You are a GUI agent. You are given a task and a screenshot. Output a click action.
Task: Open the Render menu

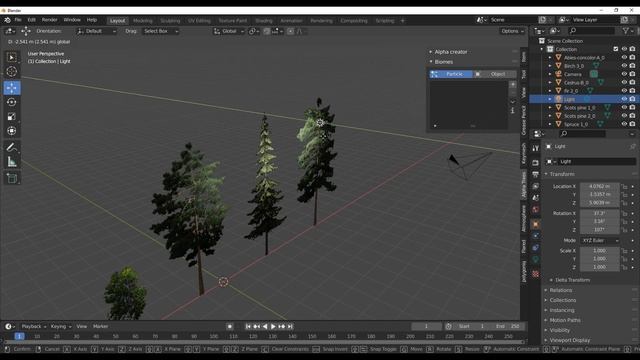coord(49,20)
